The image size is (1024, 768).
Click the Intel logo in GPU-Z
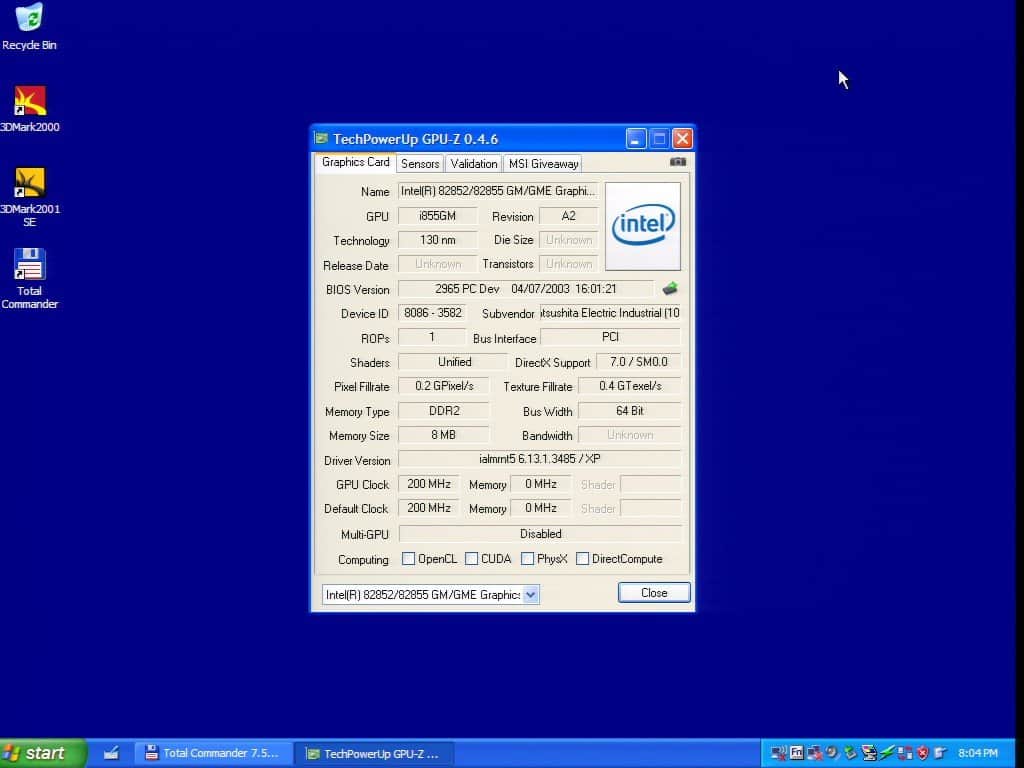tap(643, 225)
